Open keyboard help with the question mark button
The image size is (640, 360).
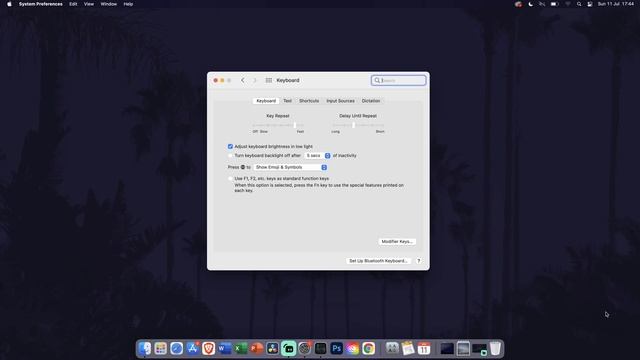click(418, 261)
